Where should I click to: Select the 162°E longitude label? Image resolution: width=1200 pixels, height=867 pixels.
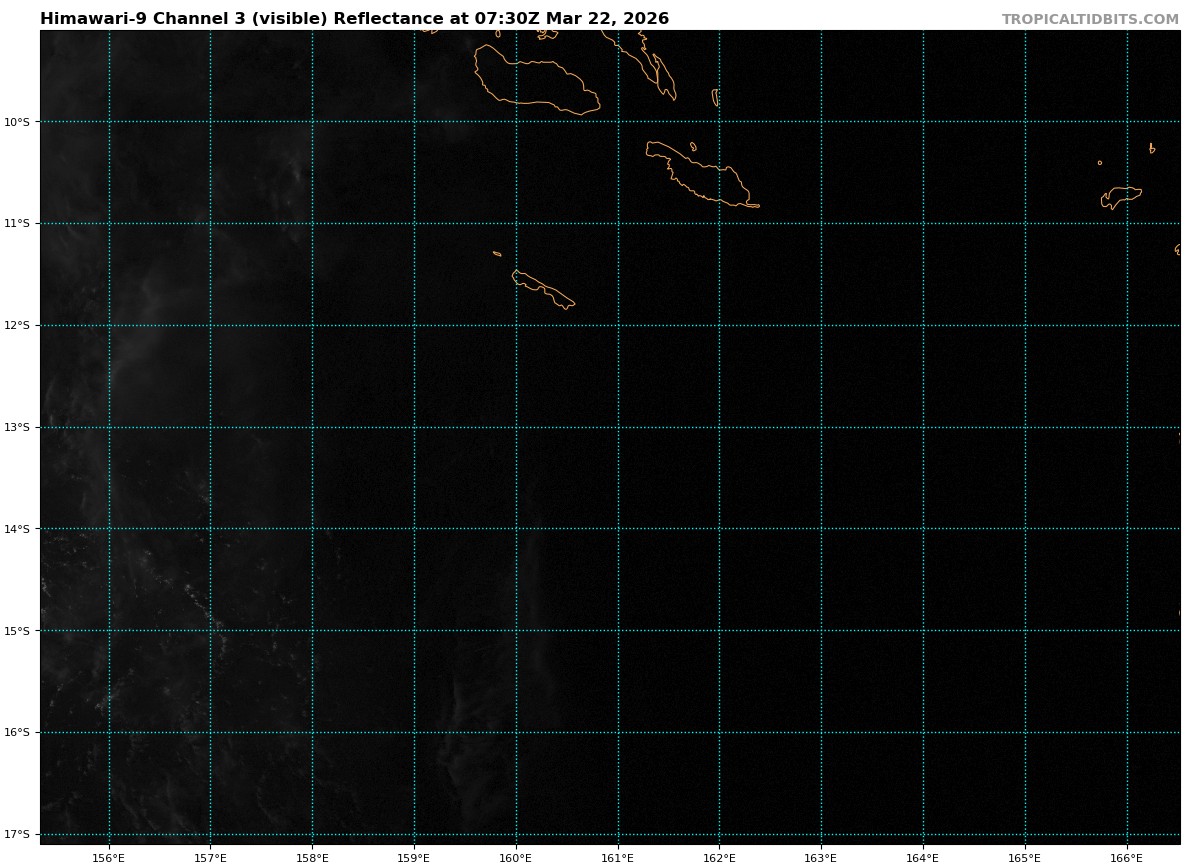719,857
